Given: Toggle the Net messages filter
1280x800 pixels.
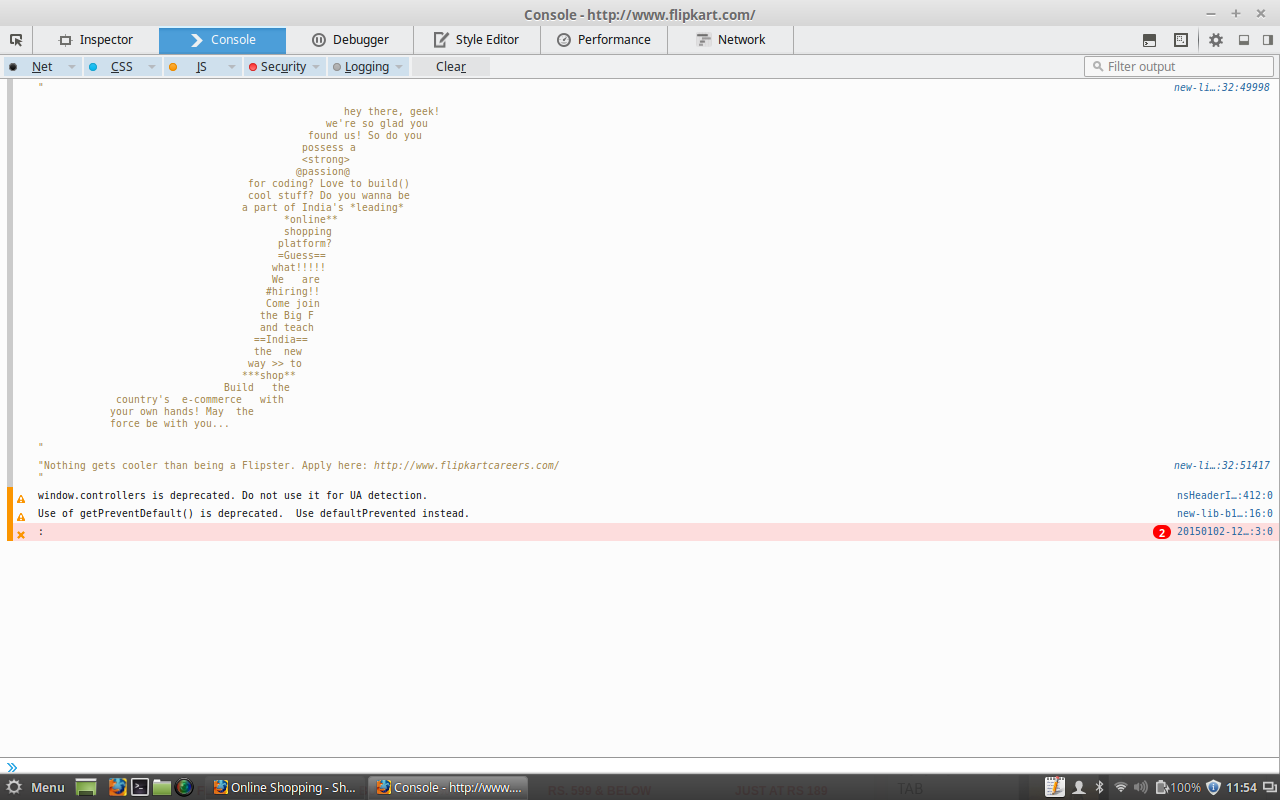Looking at the screenshot, I should [x=33, y=66].
